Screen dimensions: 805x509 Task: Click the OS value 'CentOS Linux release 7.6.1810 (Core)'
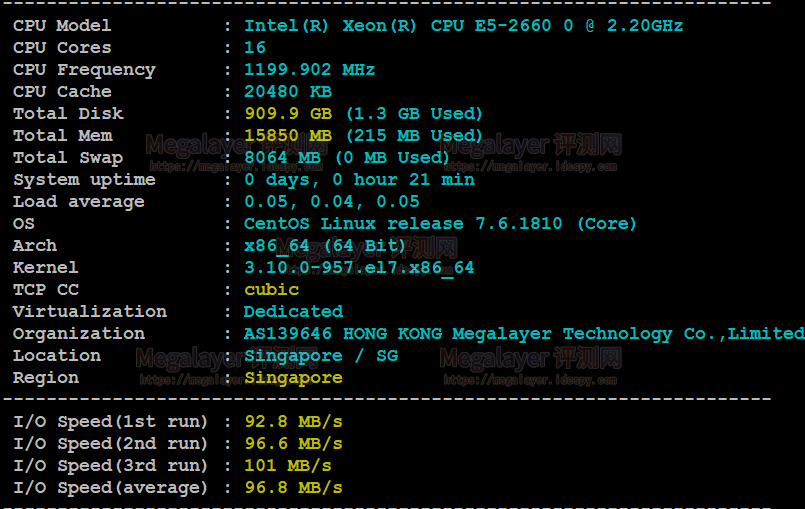[x=440, y=224]
